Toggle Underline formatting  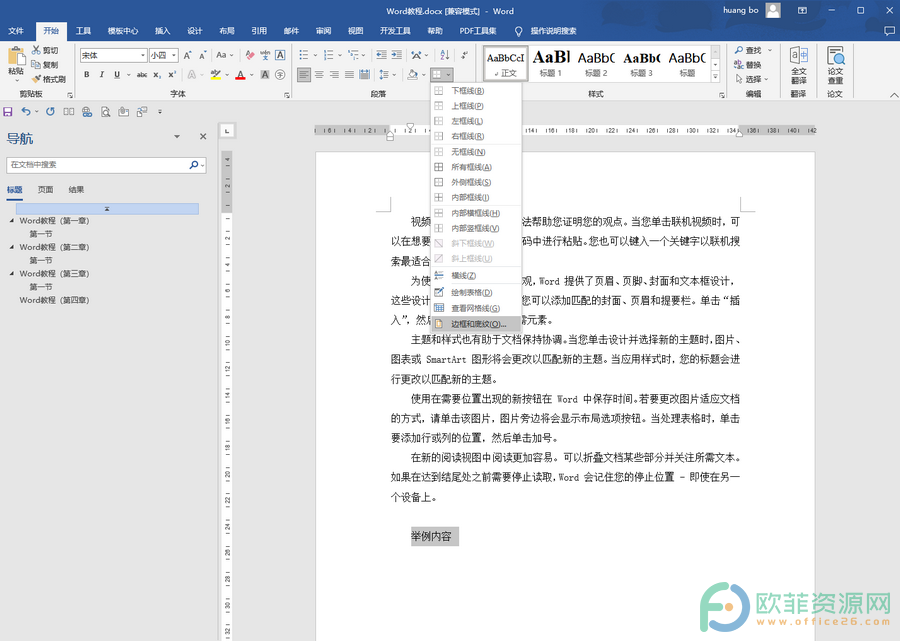[x=117, y=75]
